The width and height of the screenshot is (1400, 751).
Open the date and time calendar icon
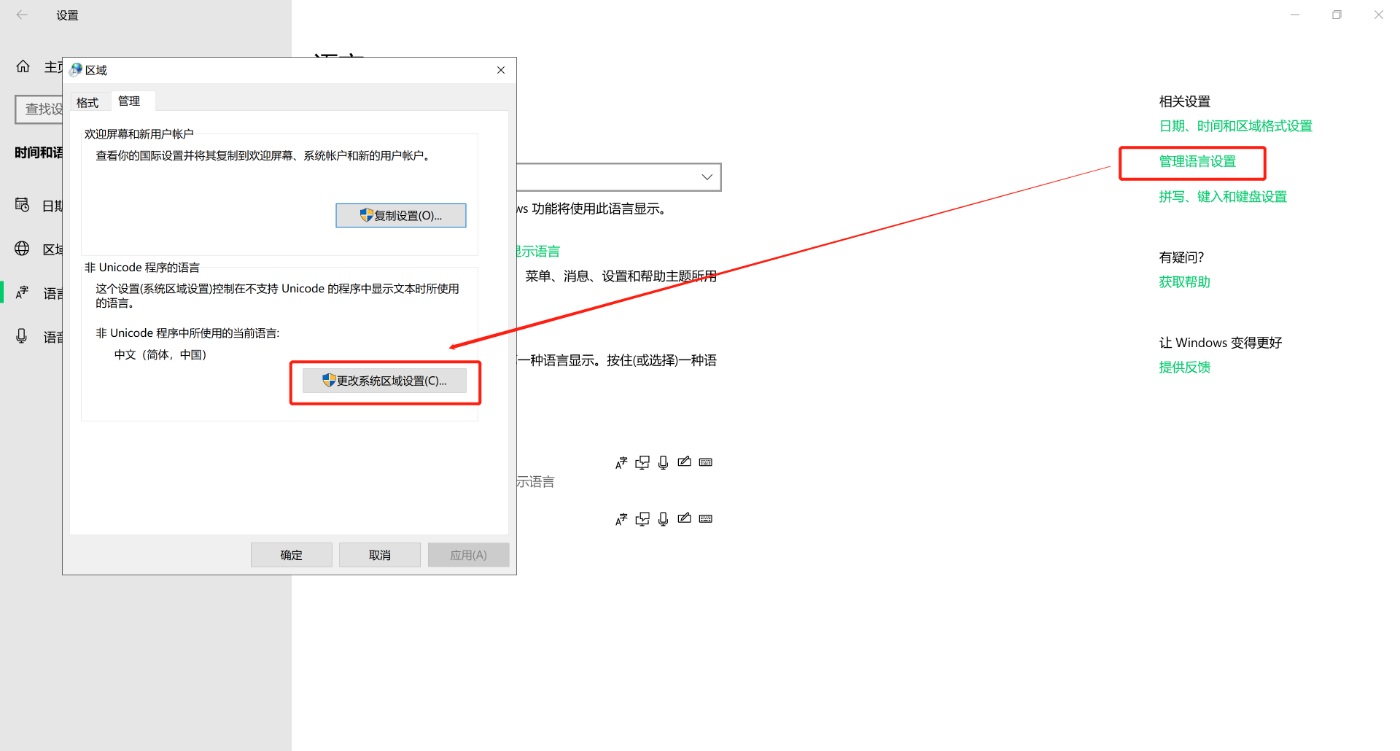(x=22, y=205)
